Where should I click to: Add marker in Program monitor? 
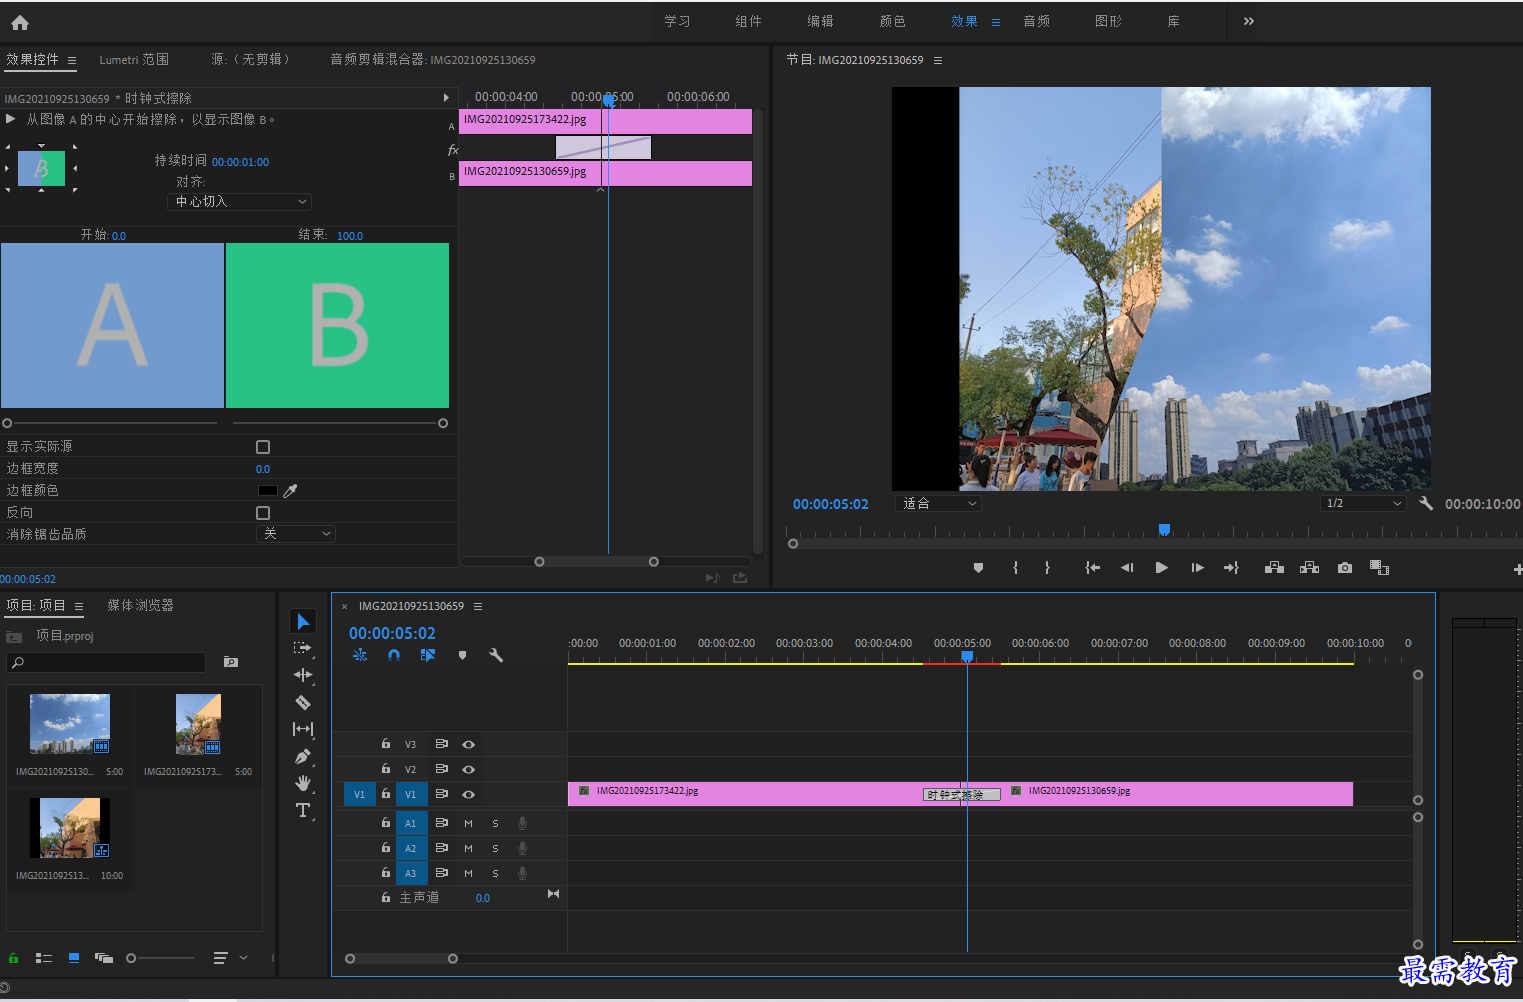(x=978, y=568)
